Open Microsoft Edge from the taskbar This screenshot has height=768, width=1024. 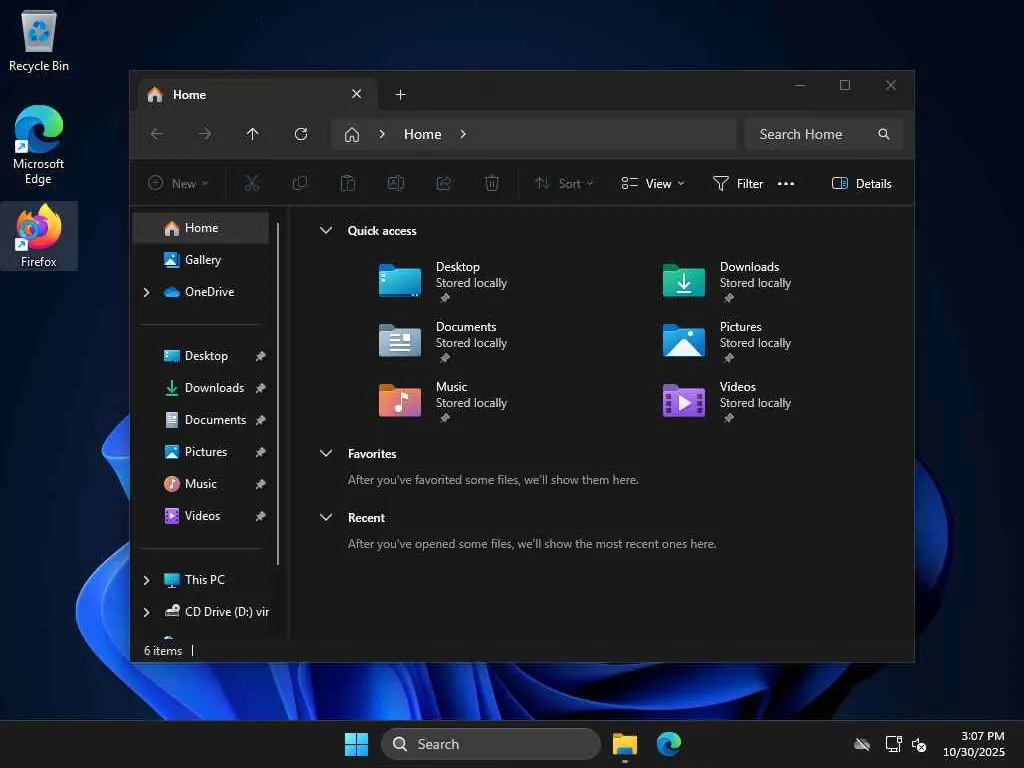[x=668, y=744]
